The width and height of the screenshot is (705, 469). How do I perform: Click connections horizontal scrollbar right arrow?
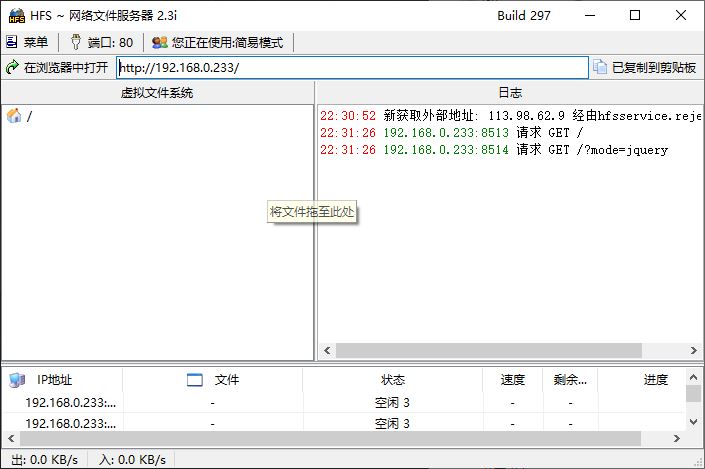(x=677, y=438)
